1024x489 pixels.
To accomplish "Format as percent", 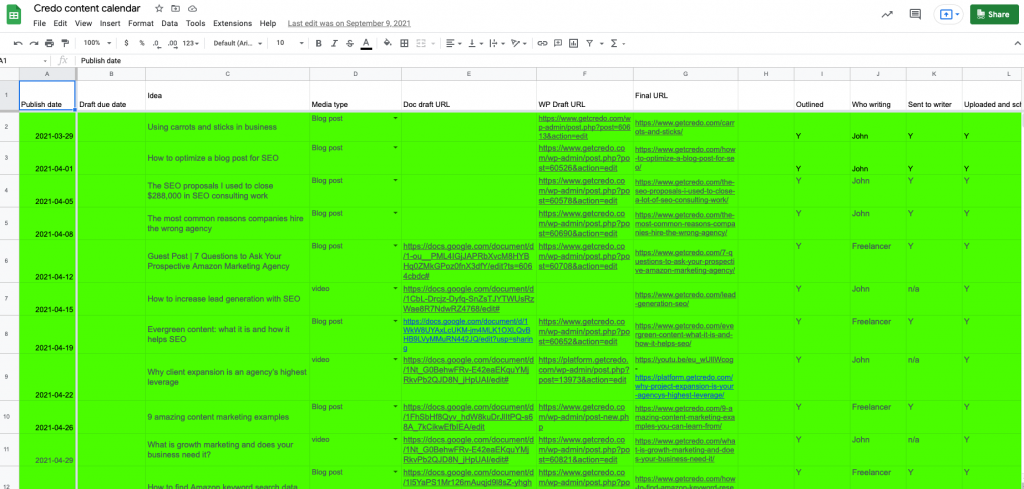I will pyautogui.click(x=141, y=43).
